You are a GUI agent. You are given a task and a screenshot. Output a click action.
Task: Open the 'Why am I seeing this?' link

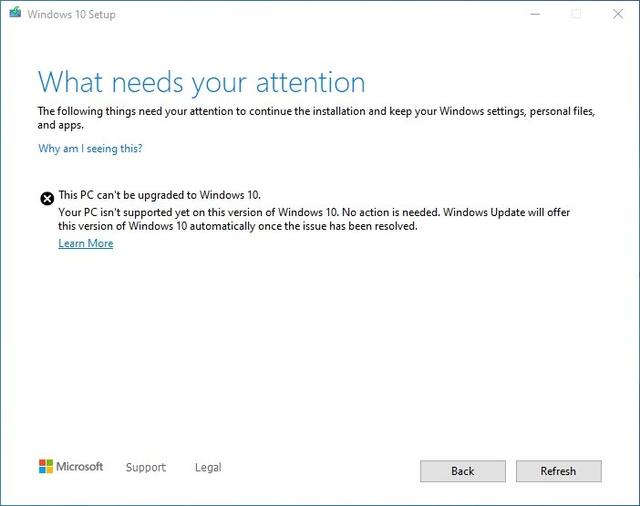point(90,149)
